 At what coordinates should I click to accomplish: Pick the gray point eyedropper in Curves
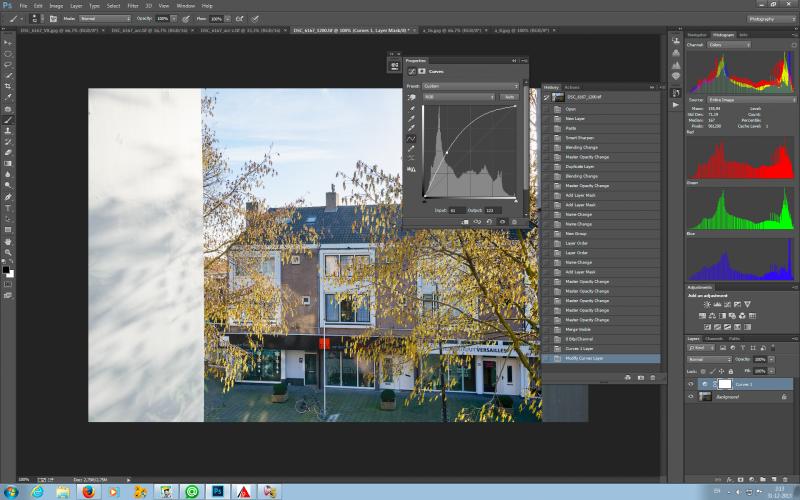[x=411, y=118]
